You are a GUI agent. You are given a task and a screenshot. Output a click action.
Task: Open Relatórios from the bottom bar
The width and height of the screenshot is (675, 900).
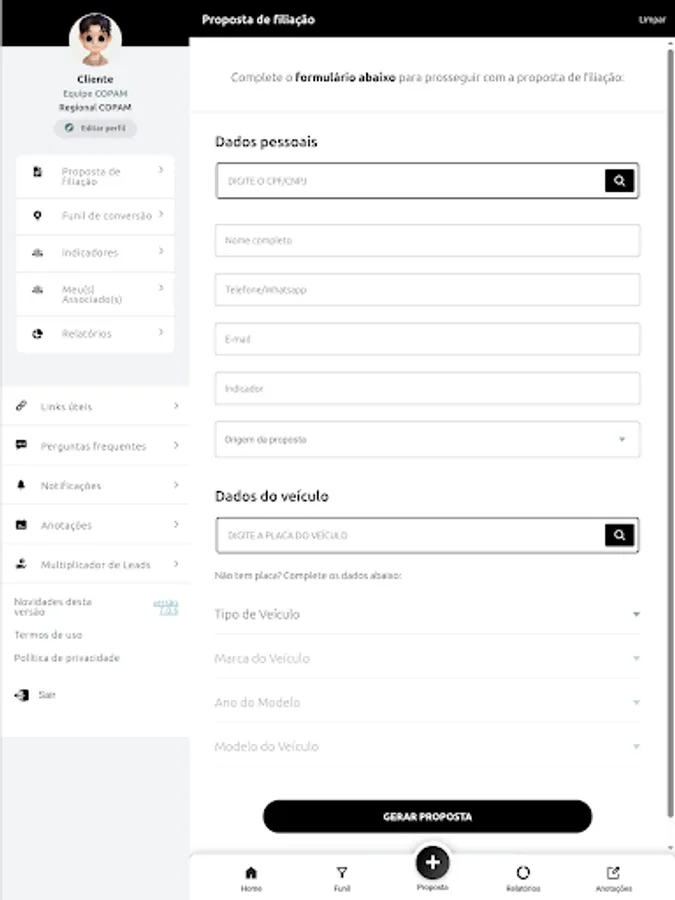(x=522, y=873)
